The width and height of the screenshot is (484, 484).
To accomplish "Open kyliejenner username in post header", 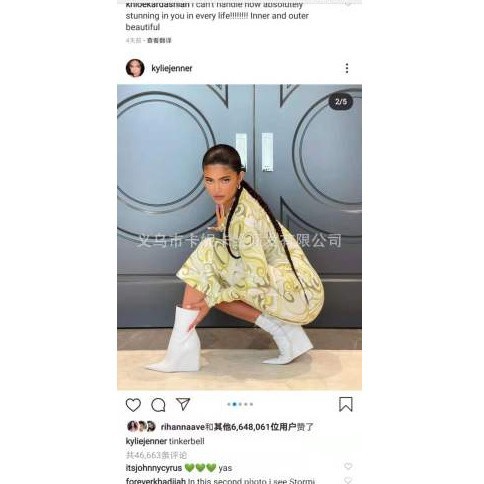I will tap(172, 68).
